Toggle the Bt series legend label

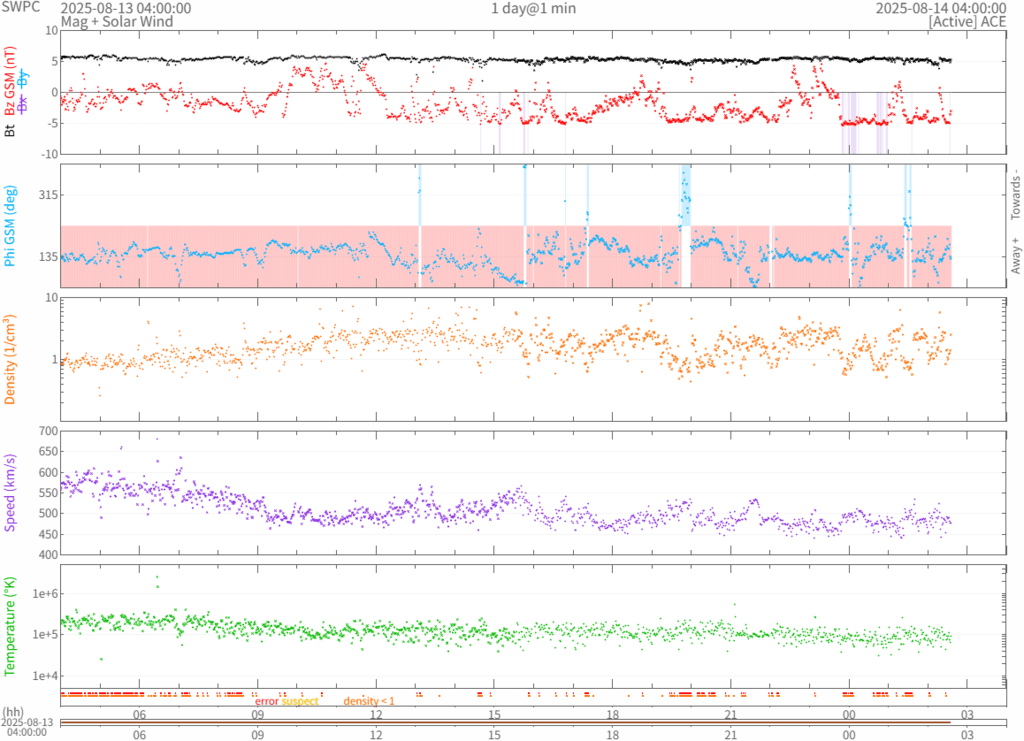click(11, 129)
